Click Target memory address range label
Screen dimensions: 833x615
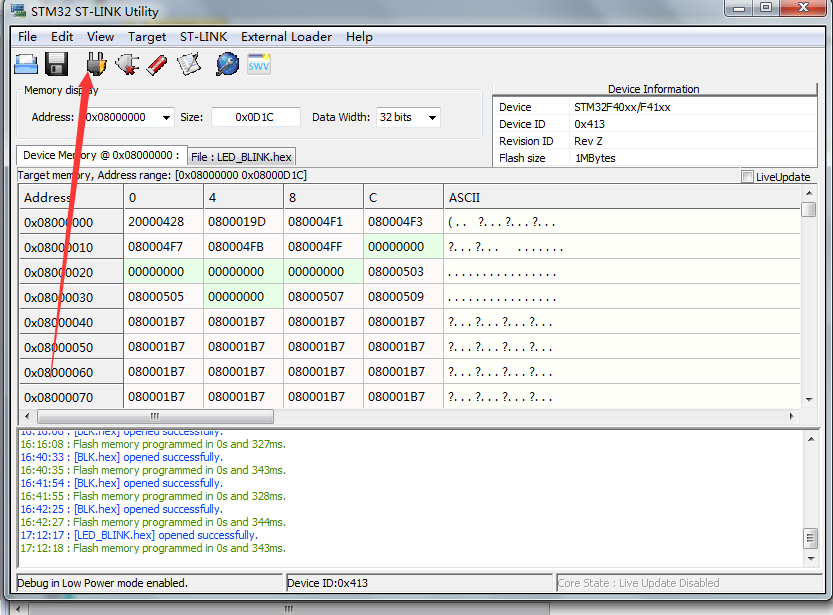[162, 175]
